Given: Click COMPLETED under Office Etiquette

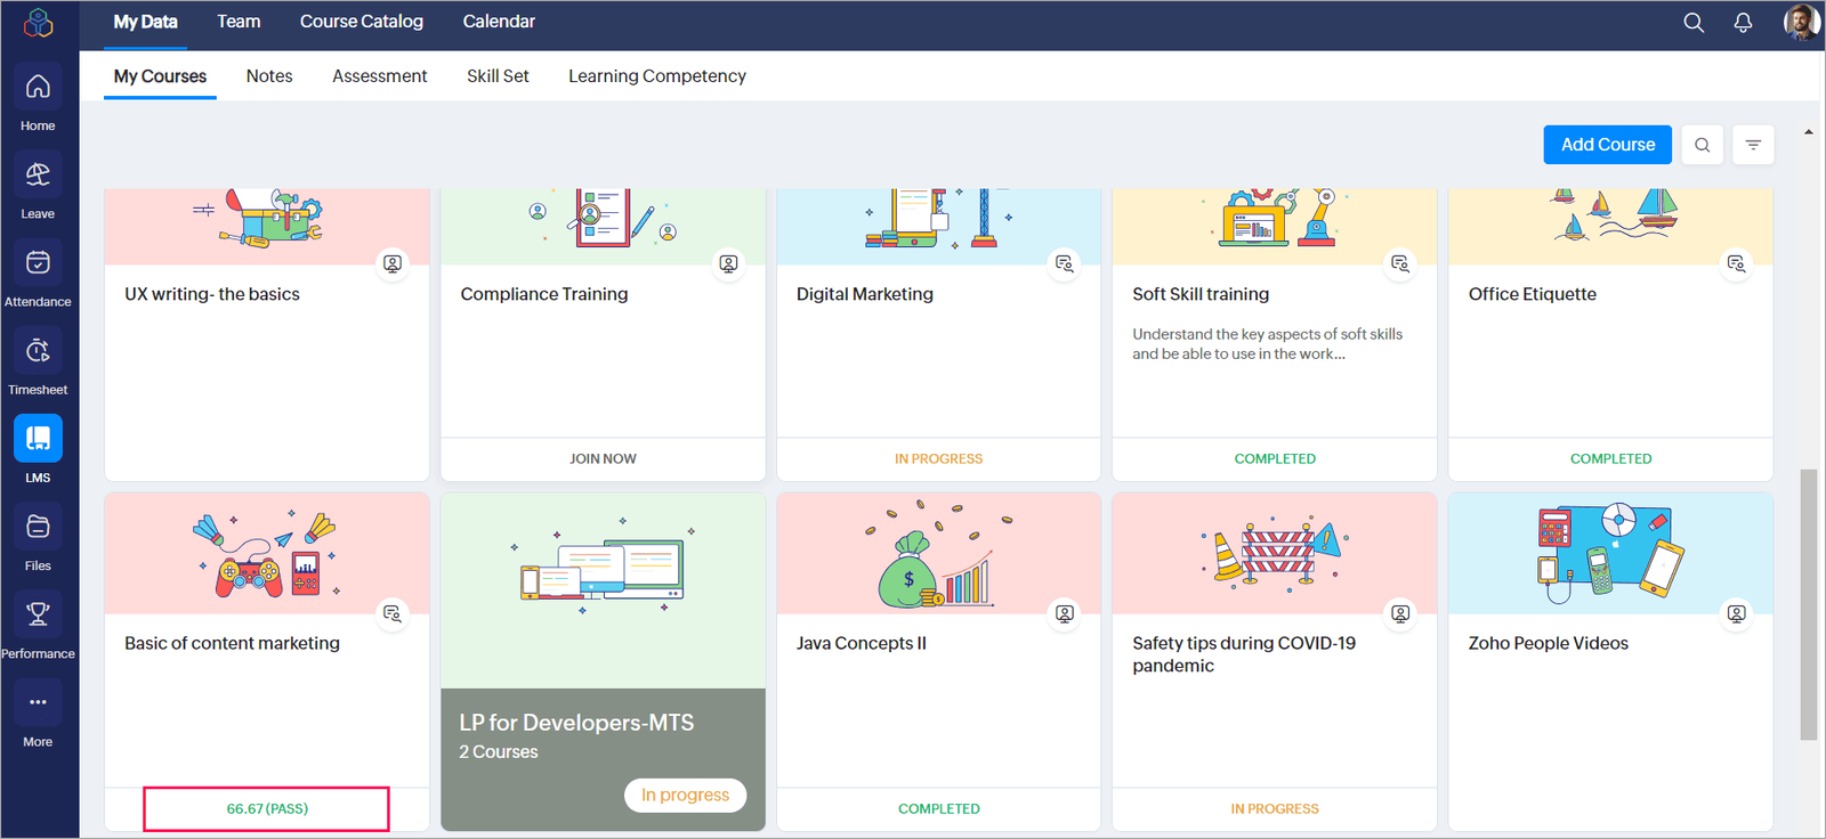Looking at the screenshot, I should (1610, 459).
